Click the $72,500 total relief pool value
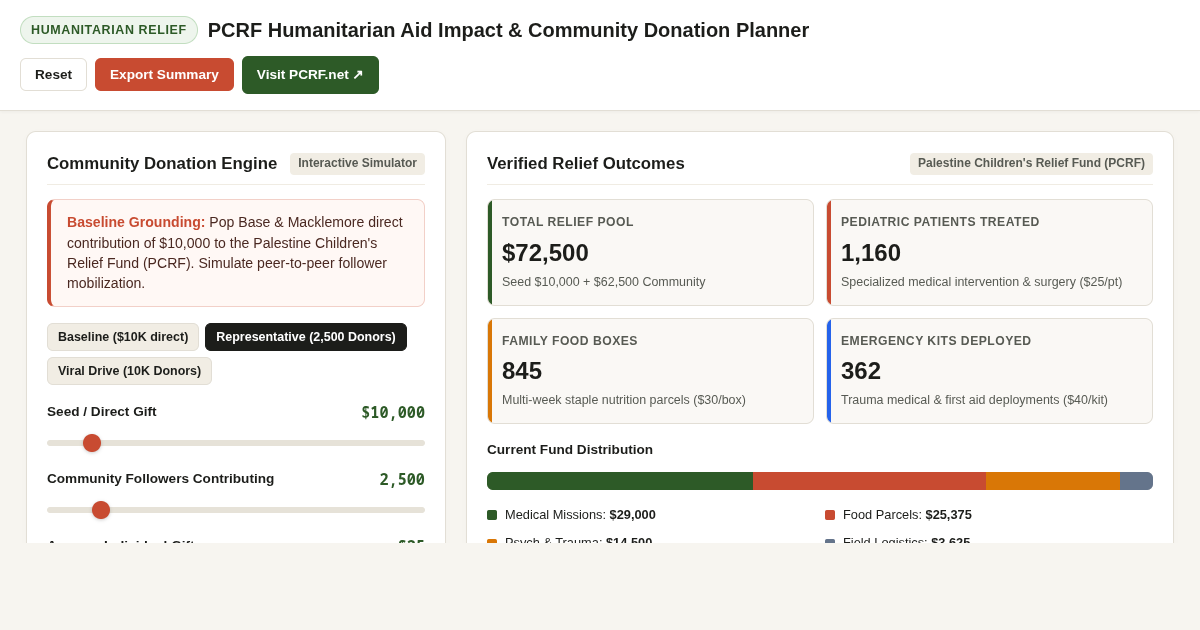Screen dimensions: 1200x630 (x=545, y=253)
